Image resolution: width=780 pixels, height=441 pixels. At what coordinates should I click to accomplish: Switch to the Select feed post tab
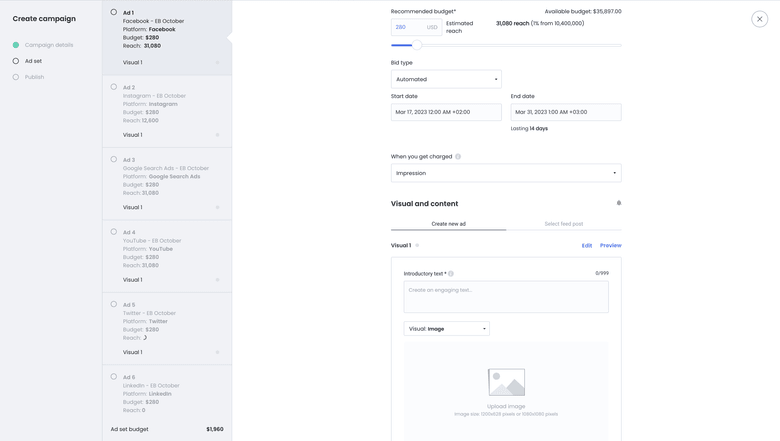[563, 224]
